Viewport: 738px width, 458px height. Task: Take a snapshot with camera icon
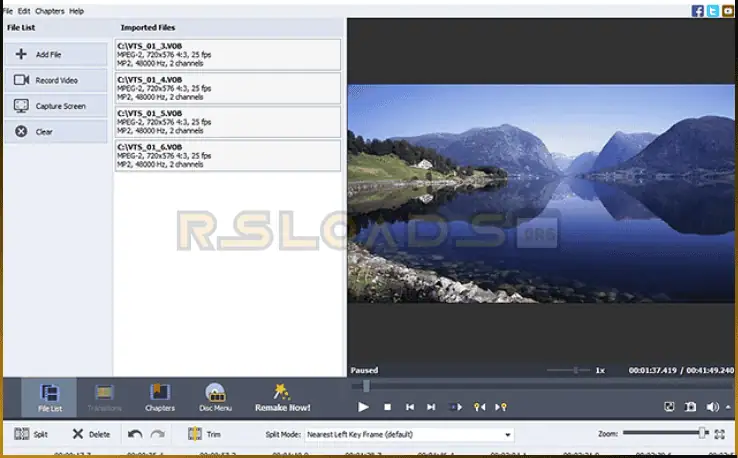pos(691,407)
